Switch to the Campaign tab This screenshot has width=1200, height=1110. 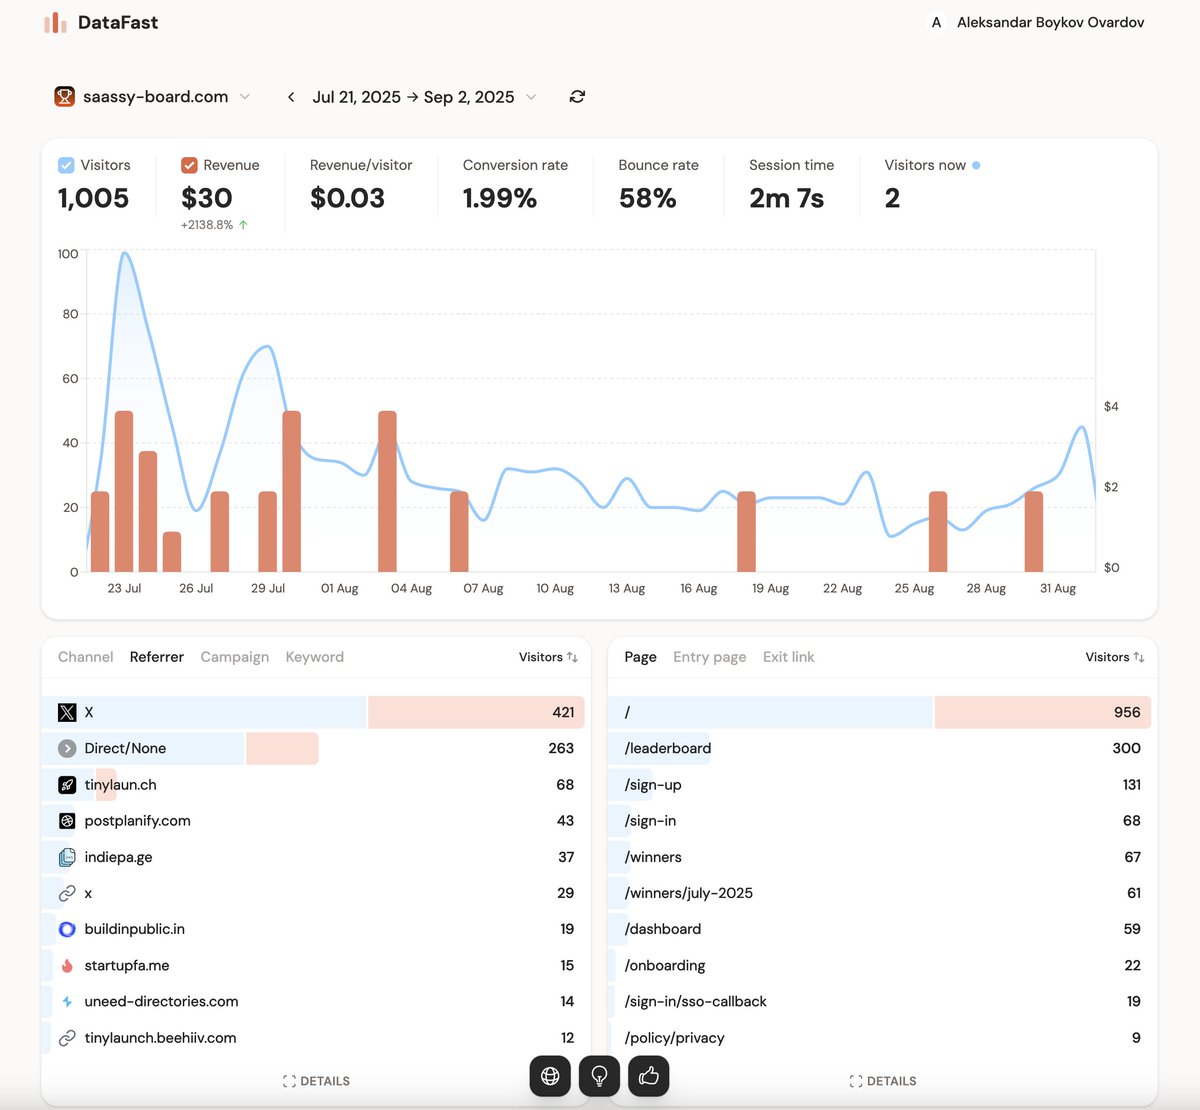(235, 657)
